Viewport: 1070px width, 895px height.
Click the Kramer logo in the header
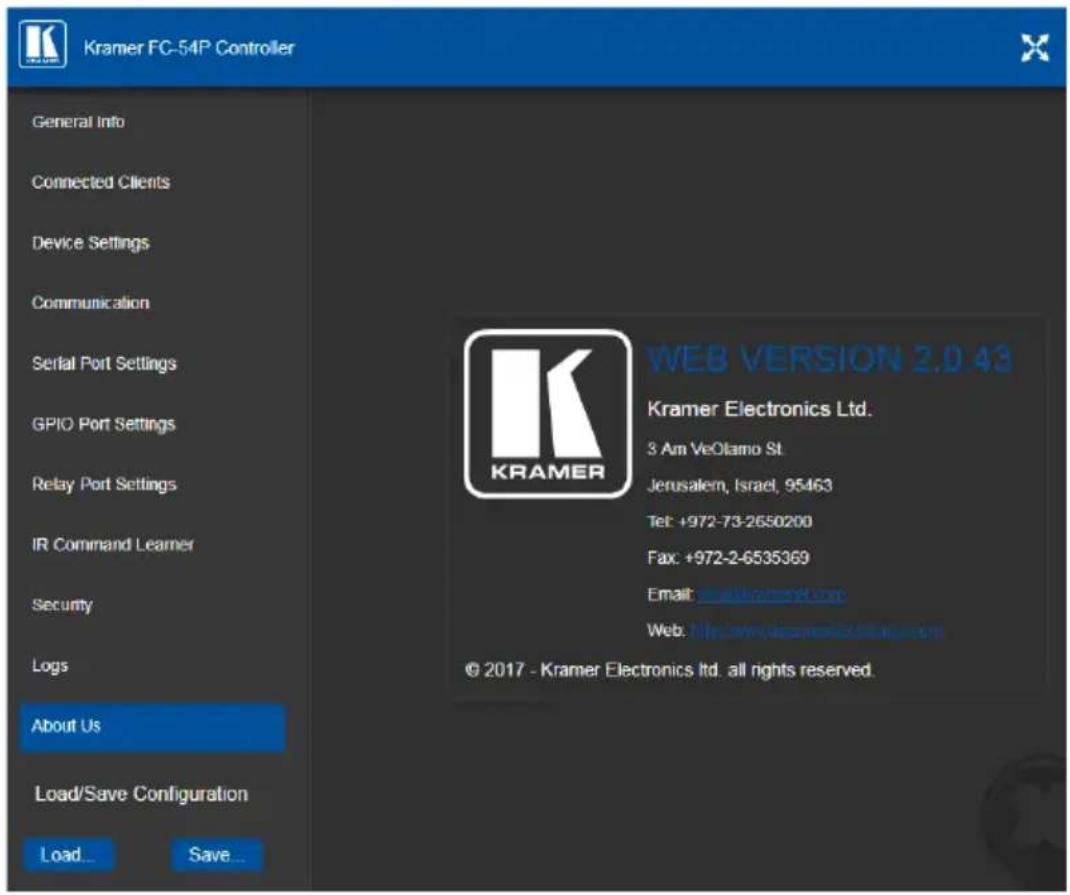[x=42, y=44]
